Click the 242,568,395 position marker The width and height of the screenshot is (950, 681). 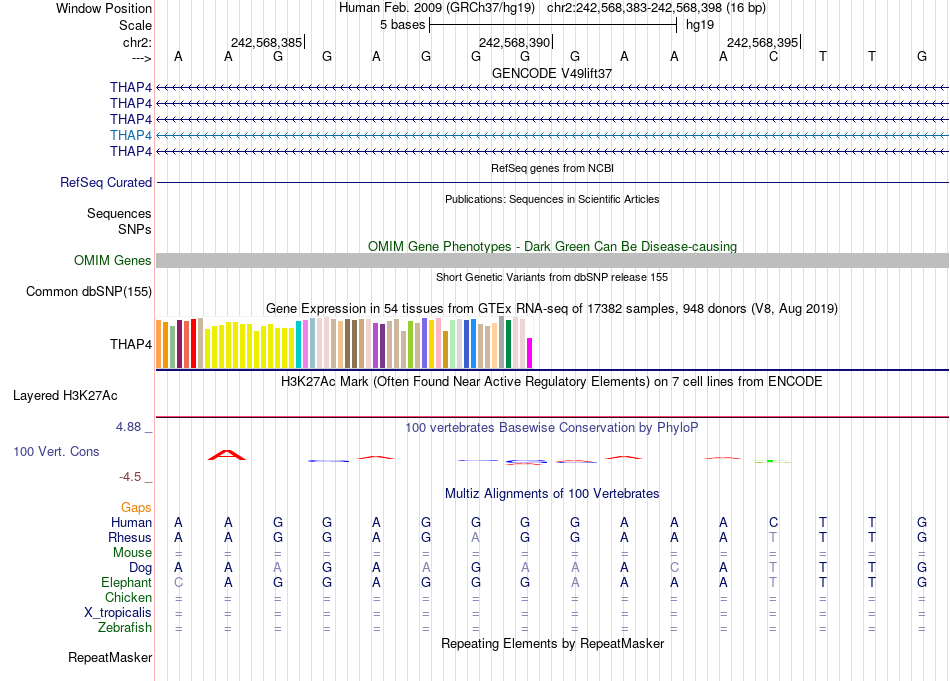pos(762,42)
